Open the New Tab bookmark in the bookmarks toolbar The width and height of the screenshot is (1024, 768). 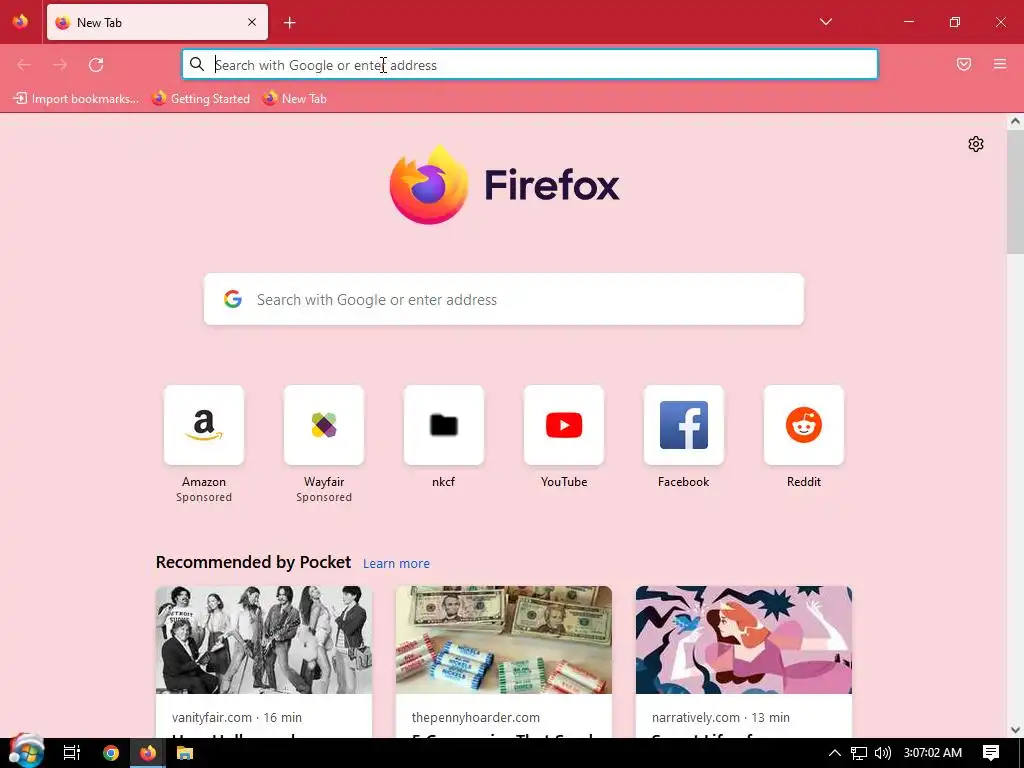(x=295, y=99)
